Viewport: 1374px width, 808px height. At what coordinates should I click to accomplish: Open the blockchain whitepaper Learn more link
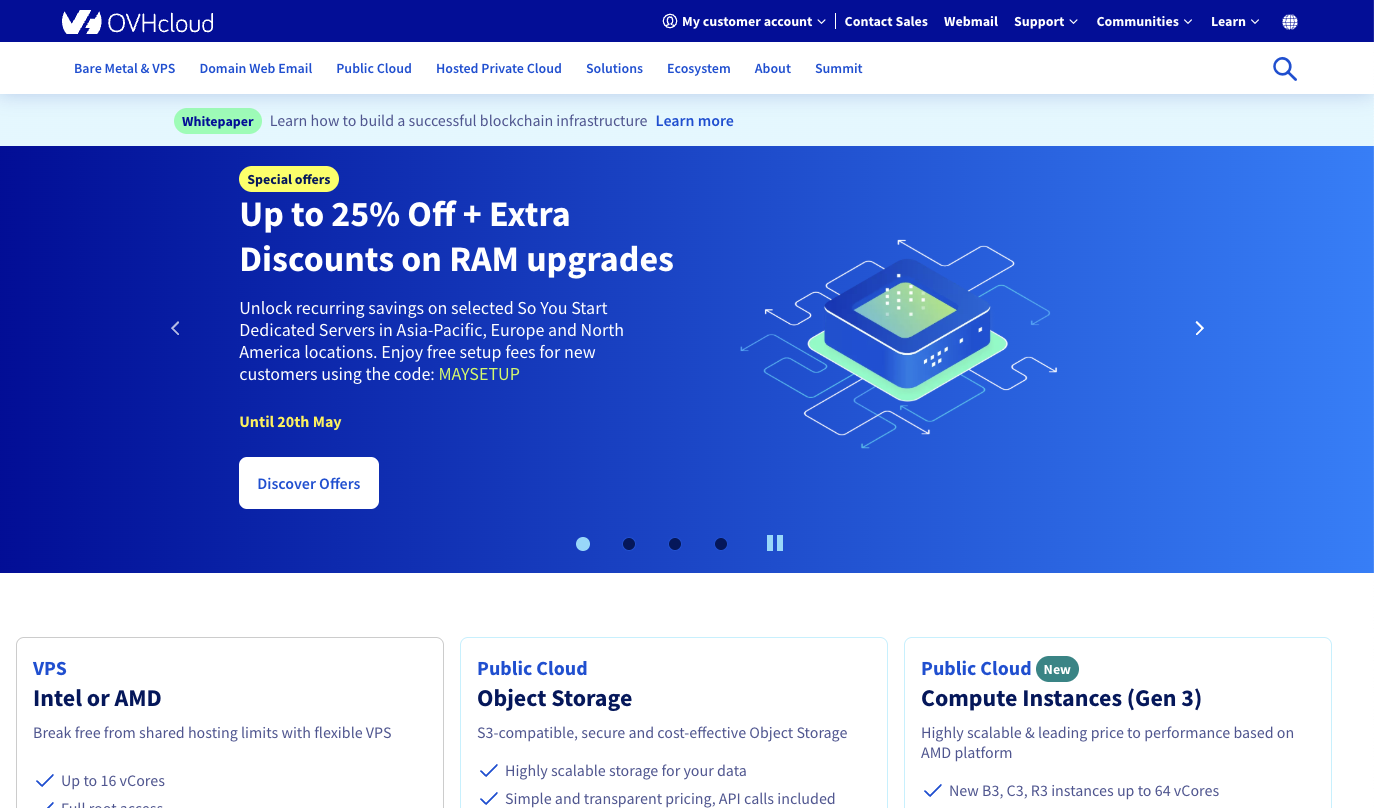click(x=694, y=120)
